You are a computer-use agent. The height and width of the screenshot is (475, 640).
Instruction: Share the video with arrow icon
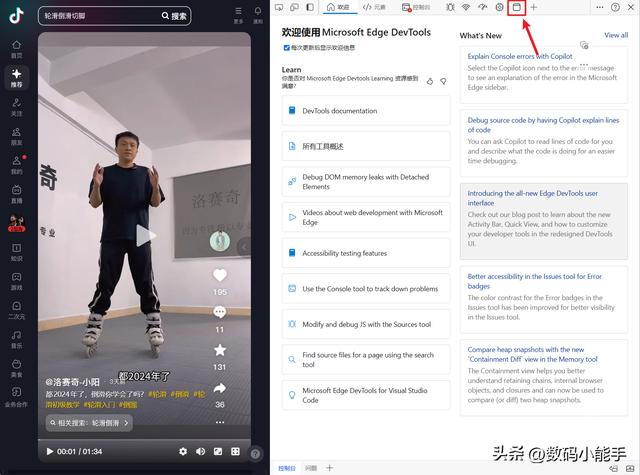(220, 388)
